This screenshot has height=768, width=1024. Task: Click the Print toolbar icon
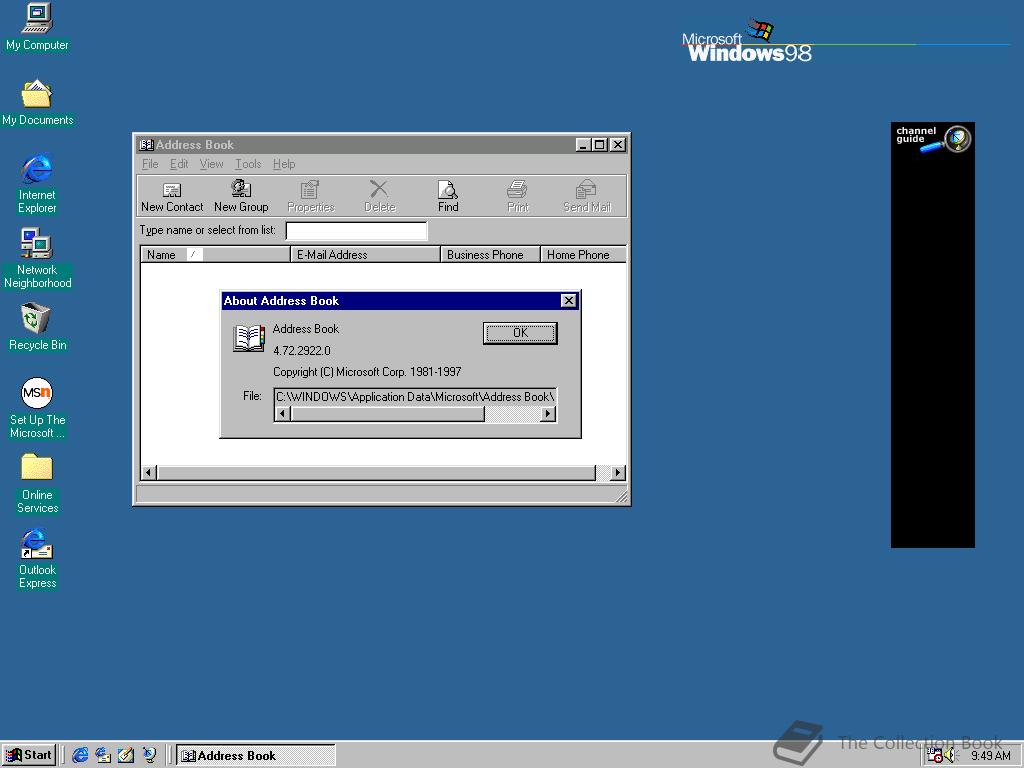coord(517,197)
